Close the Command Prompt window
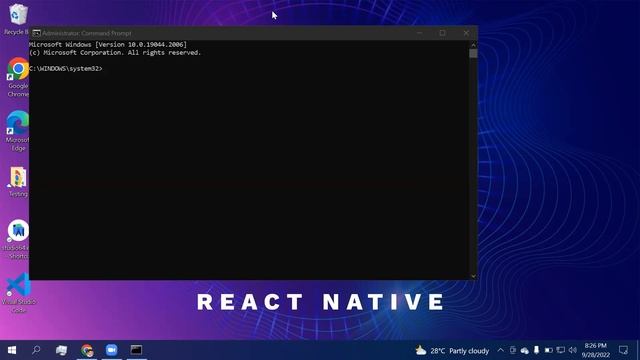Screen dimensions: 640x360 click(x=466, y=33)
